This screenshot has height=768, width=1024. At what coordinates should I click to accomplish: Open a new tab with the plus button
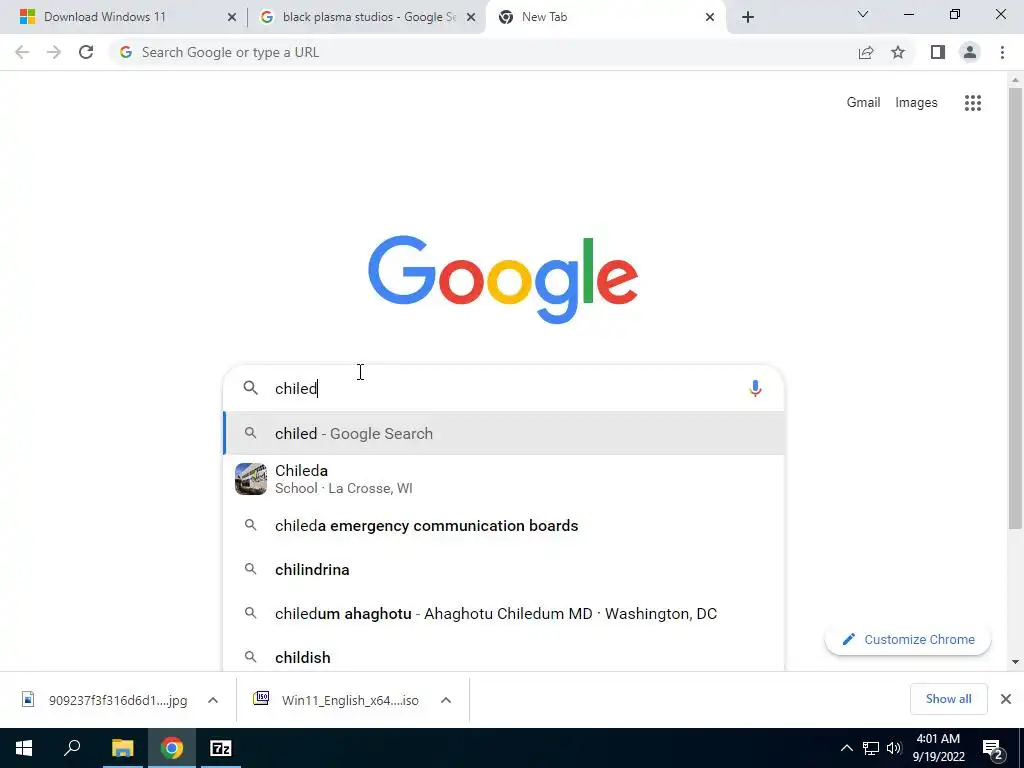pos(748,17)
